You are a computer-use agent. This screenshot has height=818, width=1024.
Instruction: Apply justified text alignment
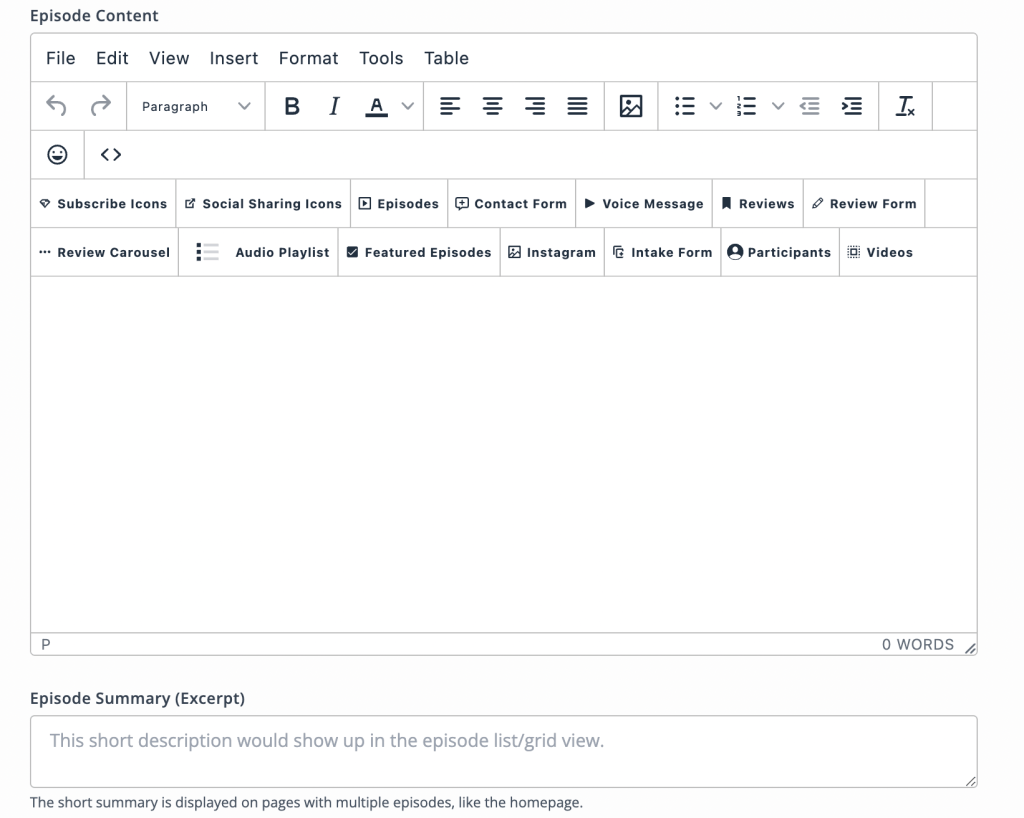pyautogui.click(x=577, y=105)
